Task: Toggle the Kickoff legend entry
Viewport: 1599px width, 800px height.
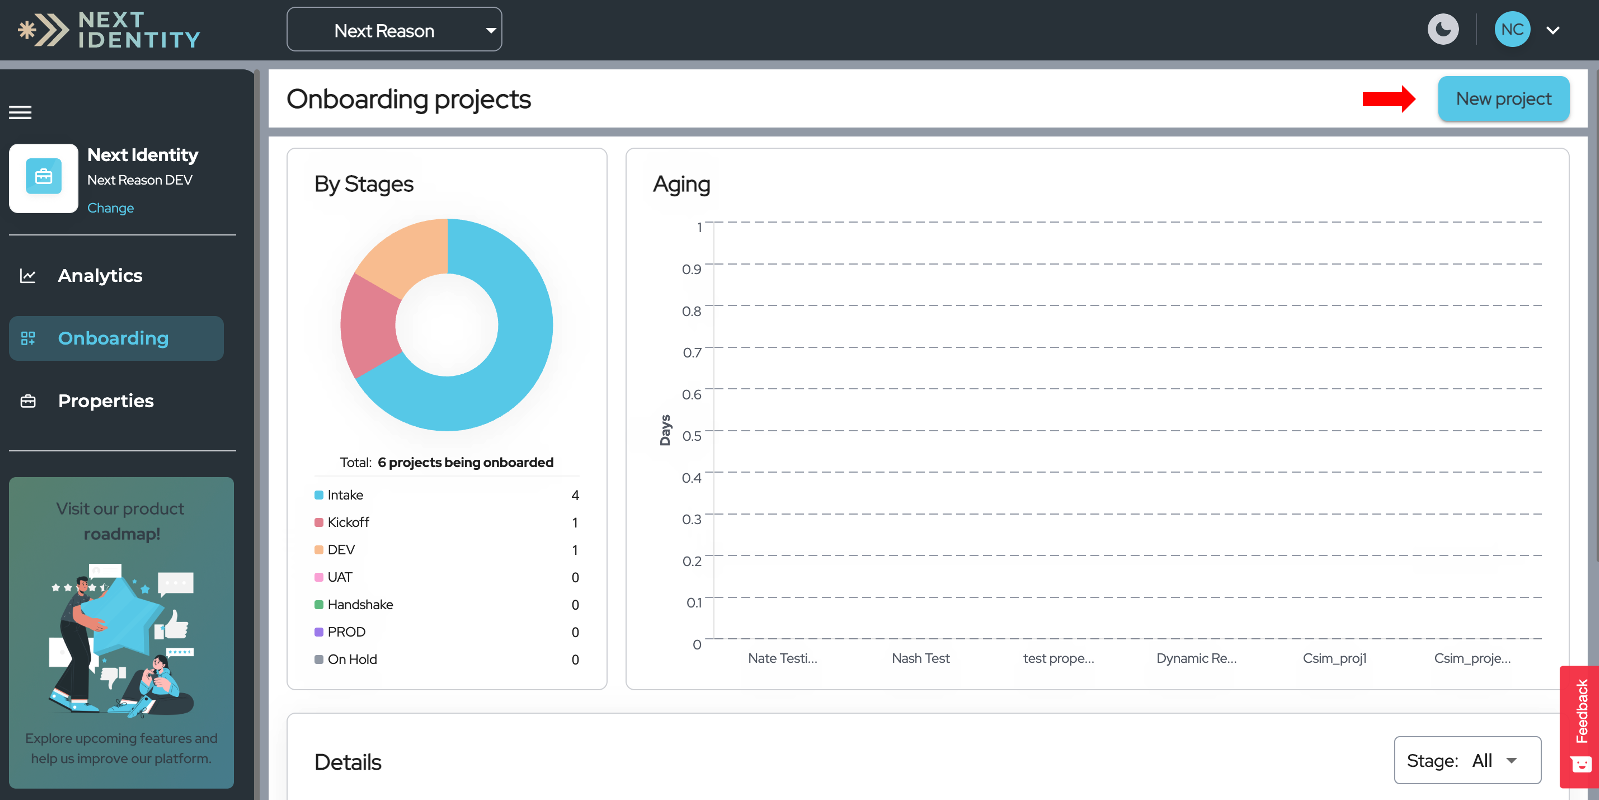Action: click(342, 522)
